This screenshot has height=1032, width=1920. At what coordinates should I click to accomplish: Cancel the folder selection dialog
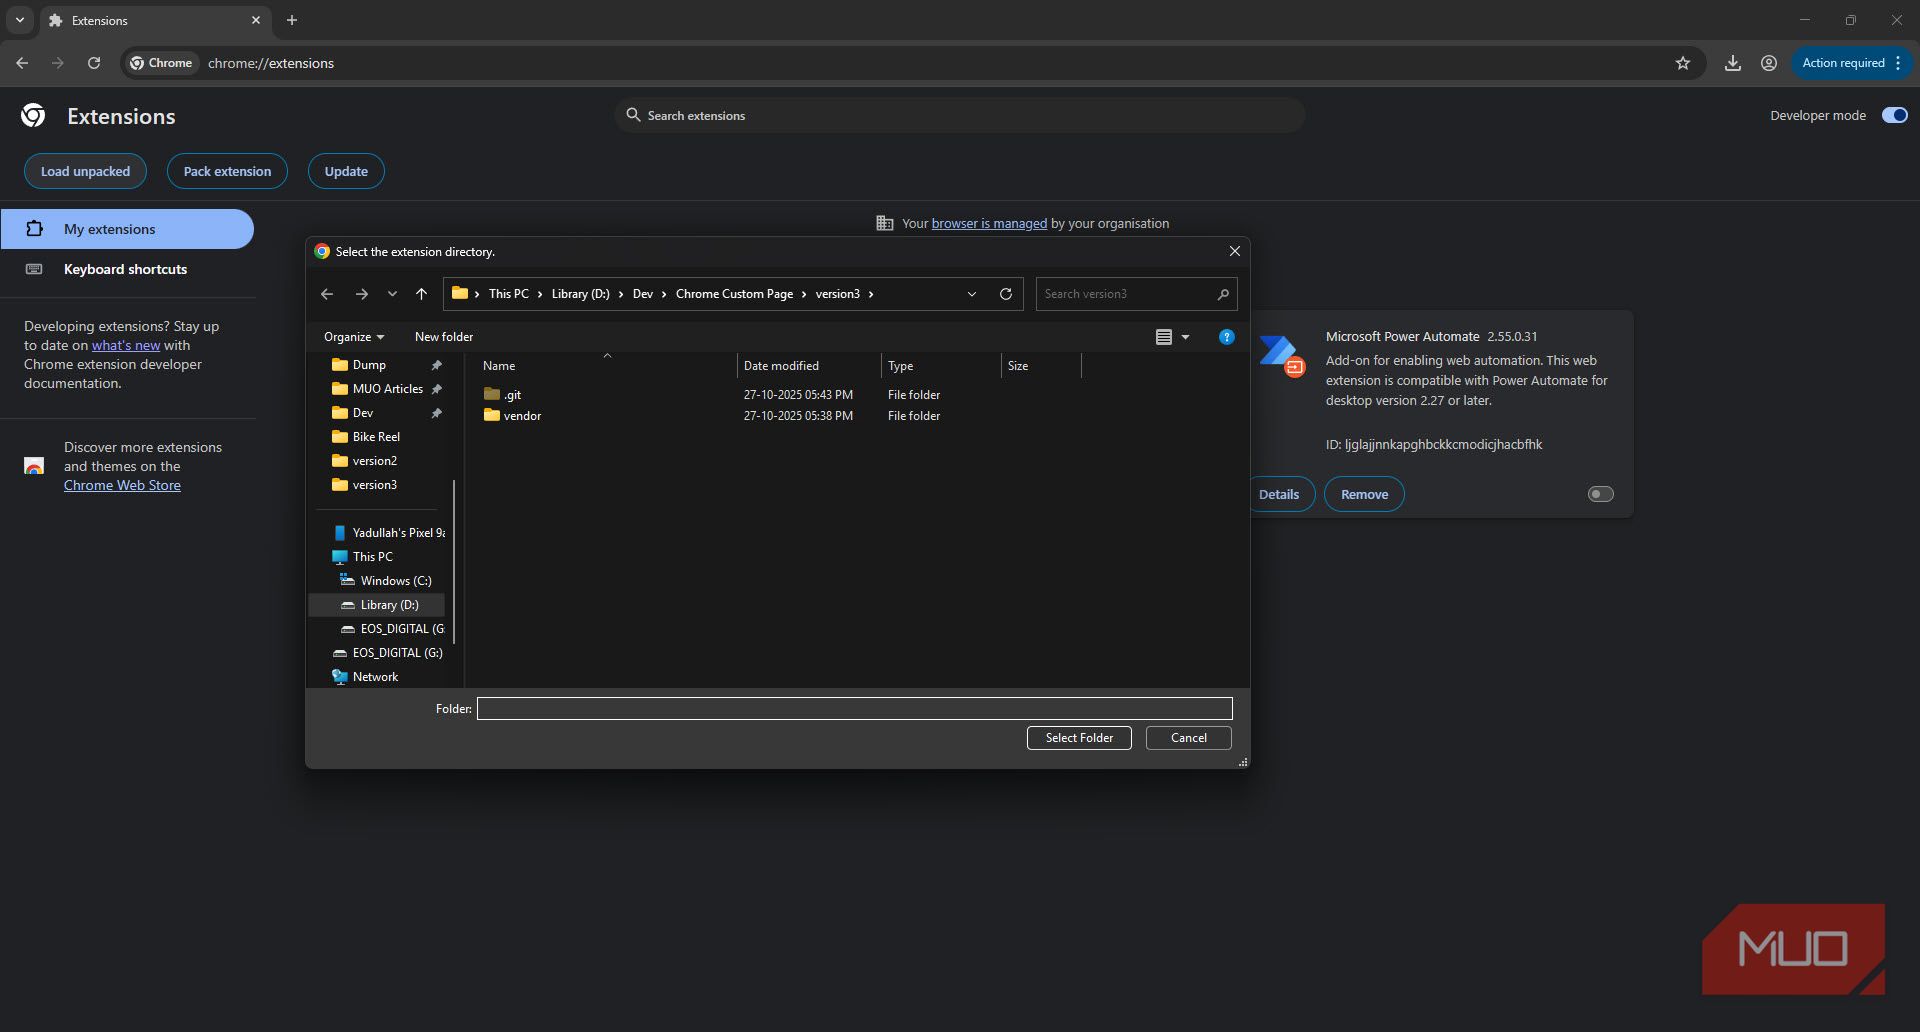click(x=1188, y=738)
